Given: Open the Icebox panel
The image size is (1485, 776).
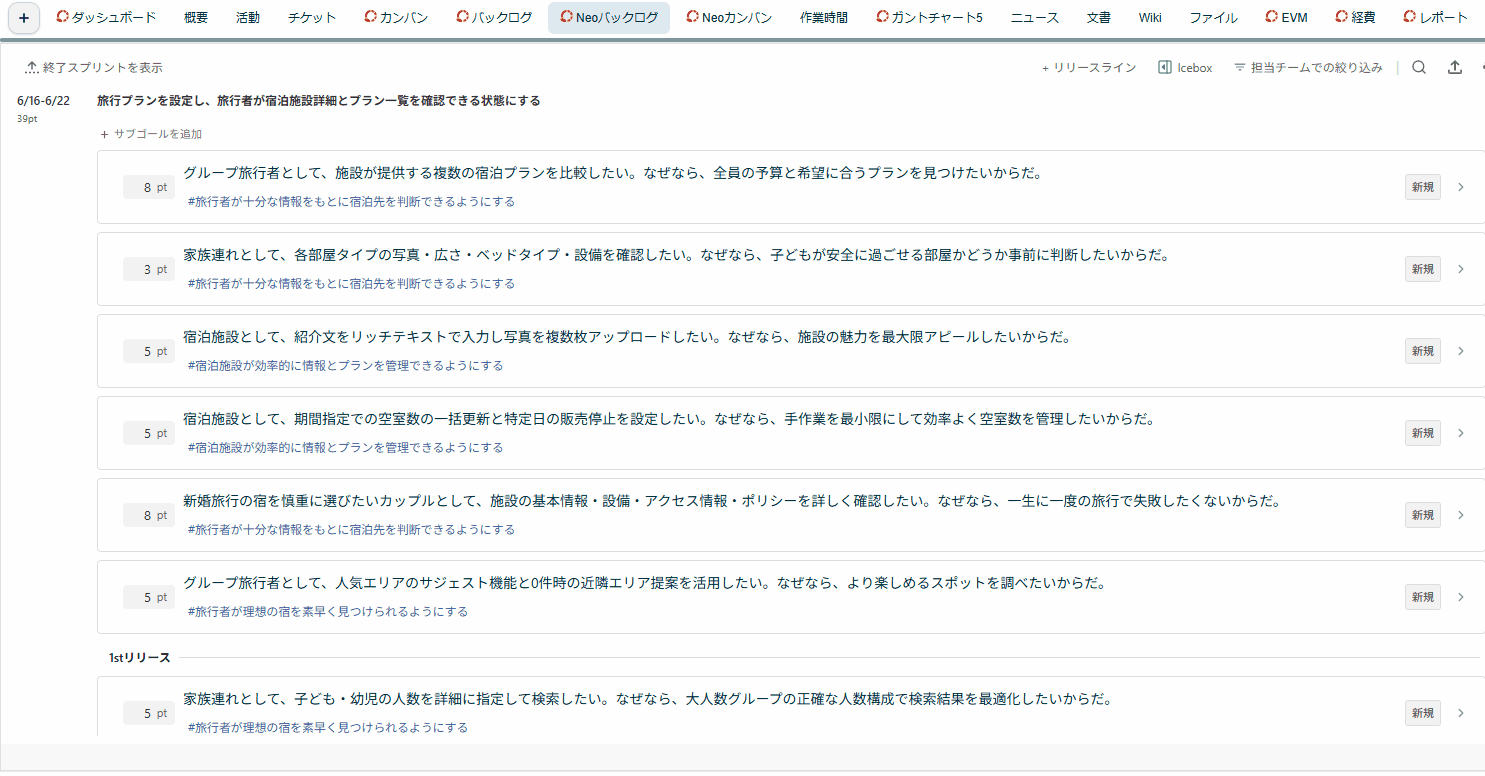Looking at the screenshot, I should 1185,67.
